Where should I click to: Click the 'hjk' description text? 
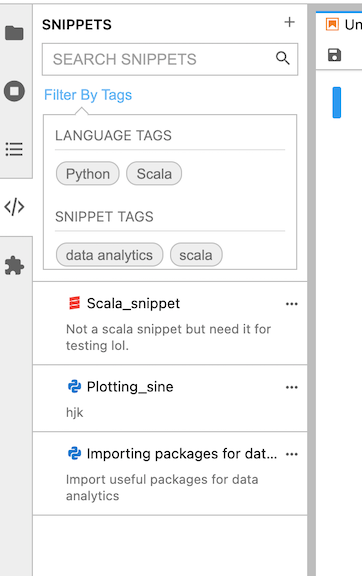75,413
